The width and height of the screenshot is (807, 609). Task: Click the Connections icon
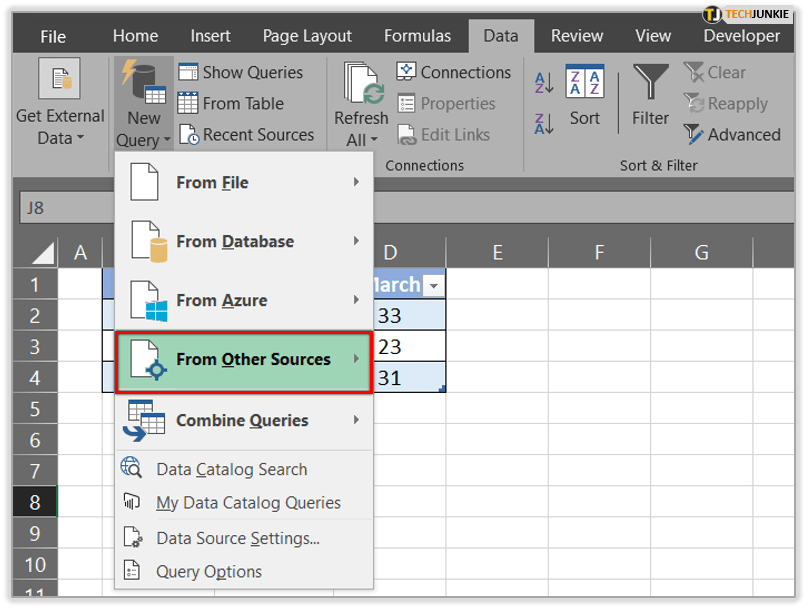[x=406, y=72]
